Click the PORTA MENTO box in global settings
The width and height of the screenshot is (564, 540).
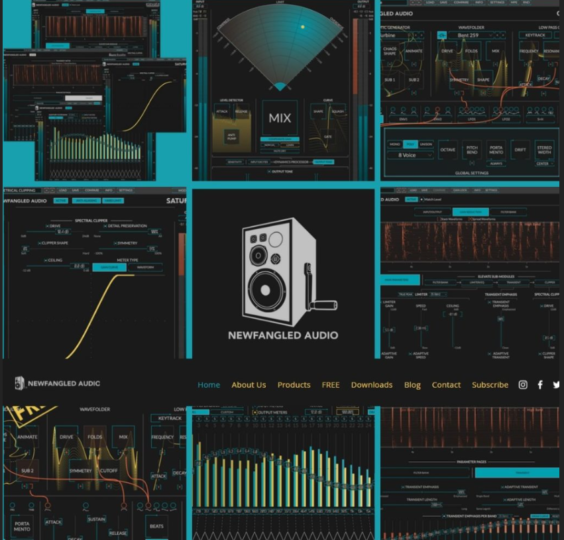(x=496, y=150)
